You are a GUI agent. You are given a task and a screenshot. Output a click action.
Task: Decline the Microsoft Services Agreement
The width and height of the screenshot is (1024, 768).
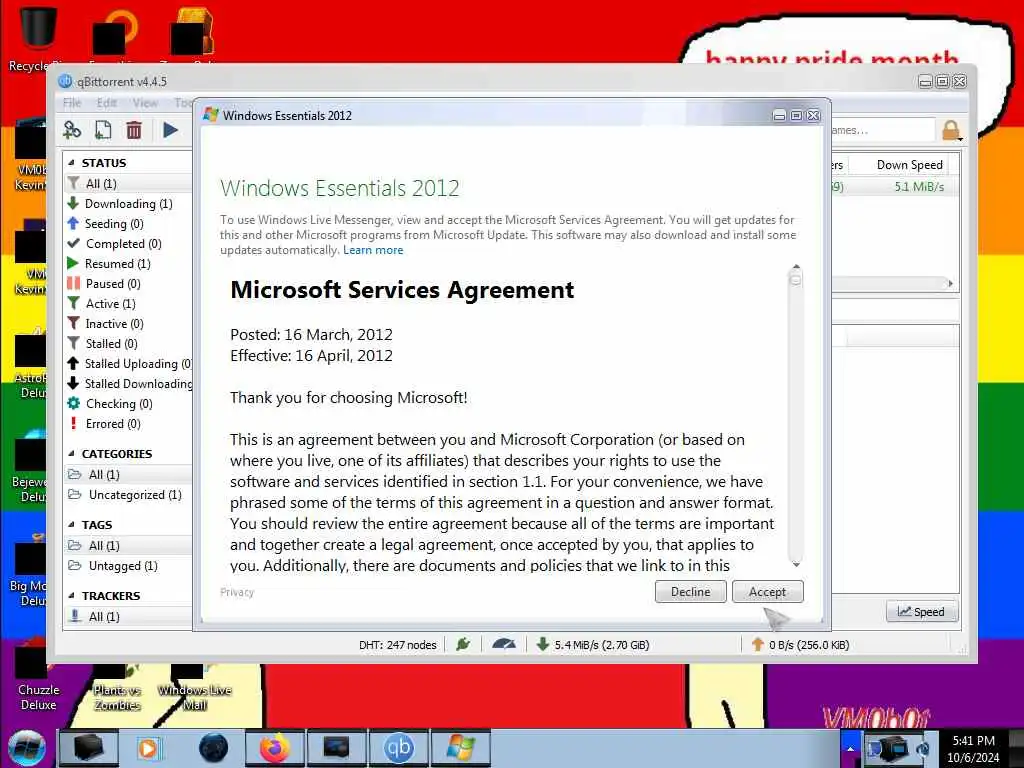pyautogui.click(x=690, y=592)
